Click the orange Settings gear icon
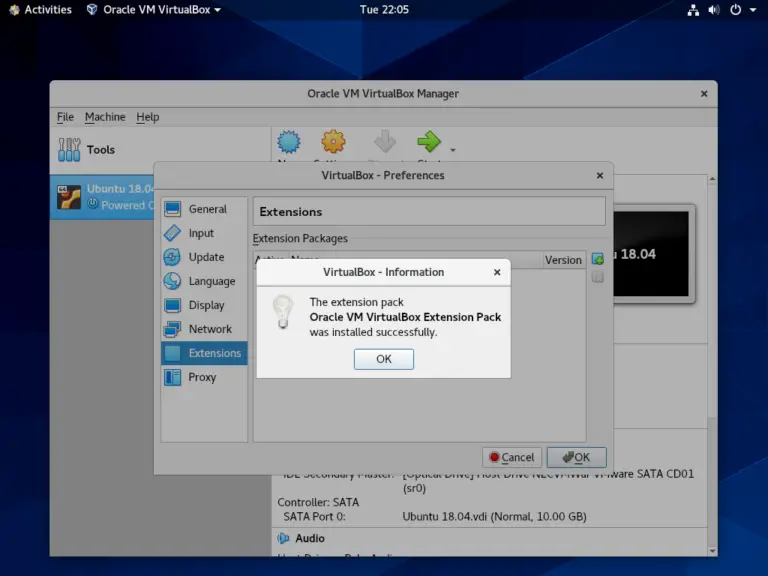 tap(333, 142)
